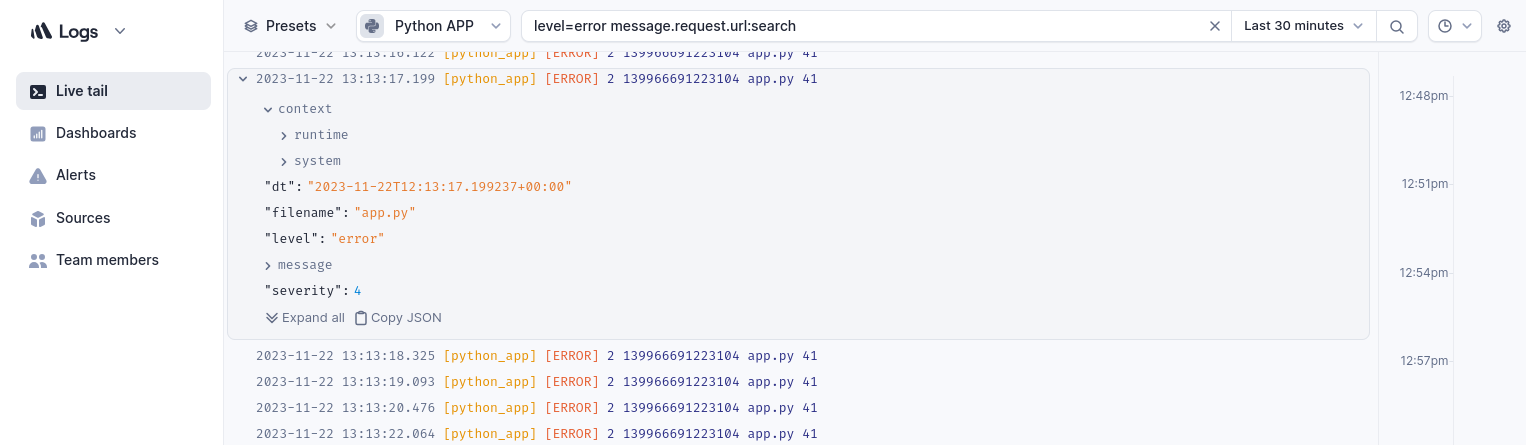Screen dimensions: 1526x445
Task: Click the Alerts warning icon
Action: tap(38, 176)
